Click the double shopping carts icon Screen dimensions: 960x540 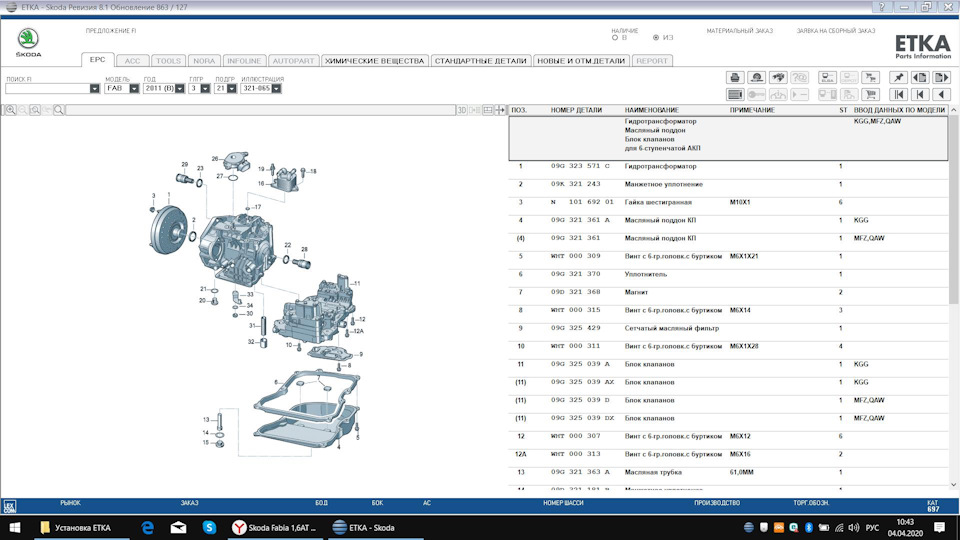[870, 78]
